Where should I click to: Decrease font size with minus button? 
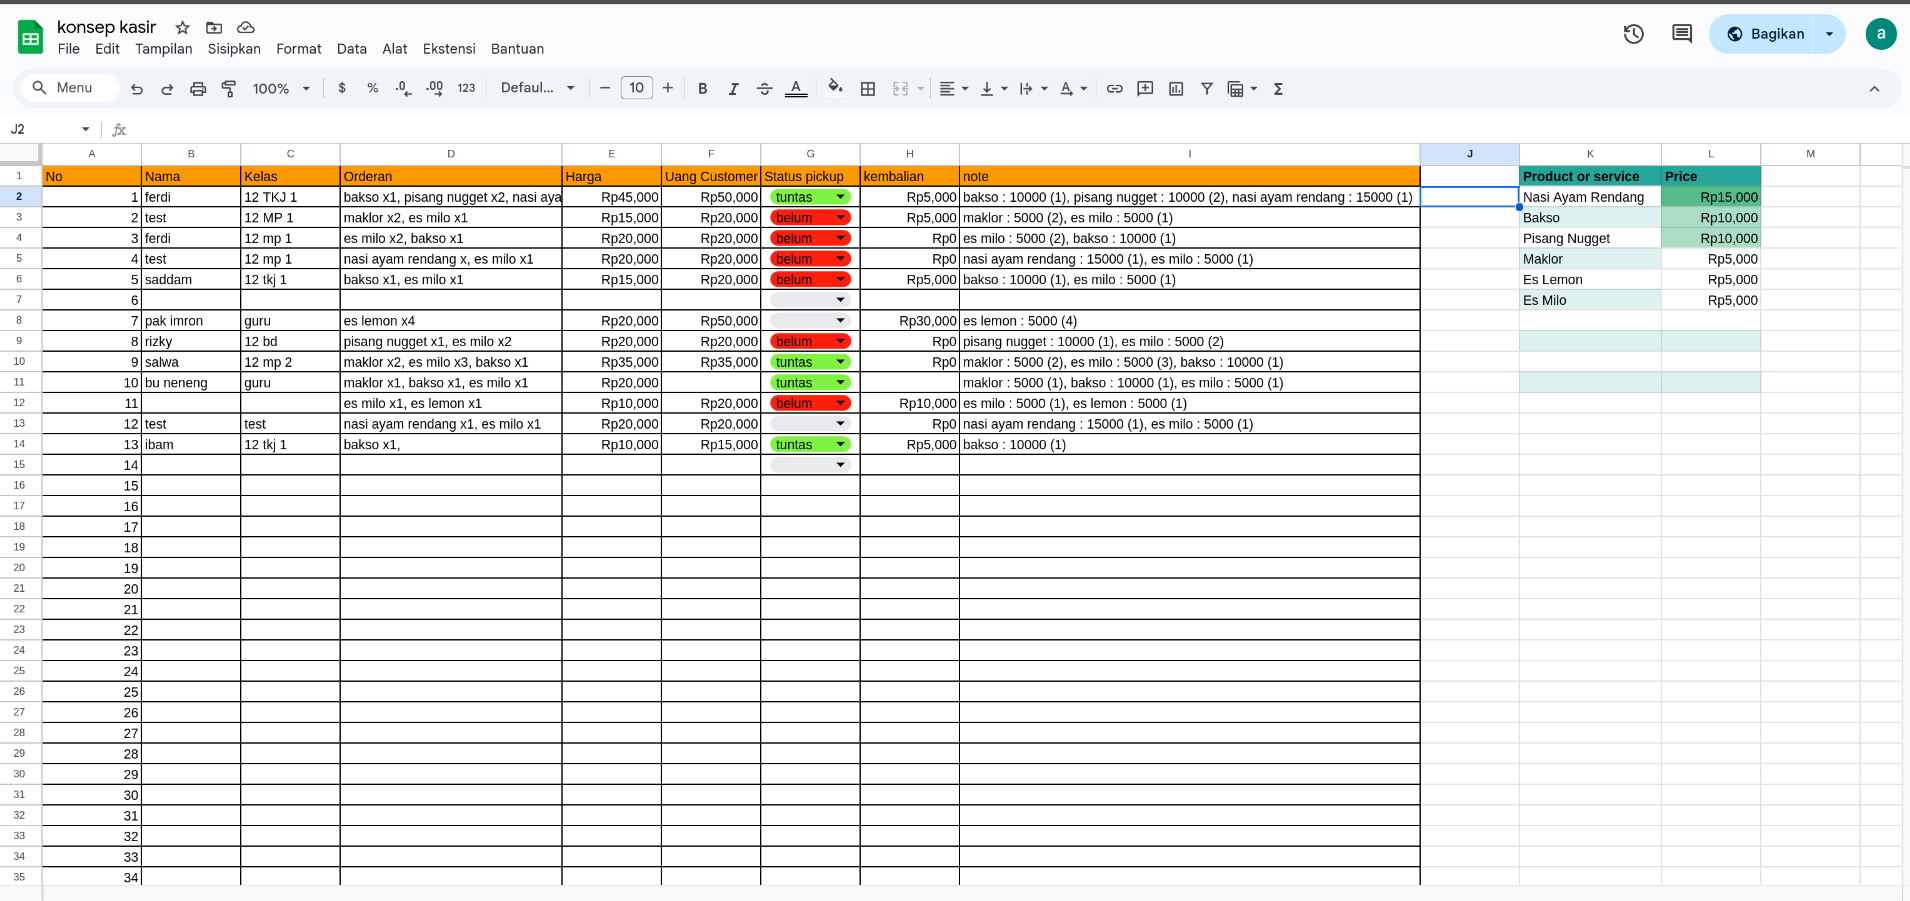click(605, 88)
